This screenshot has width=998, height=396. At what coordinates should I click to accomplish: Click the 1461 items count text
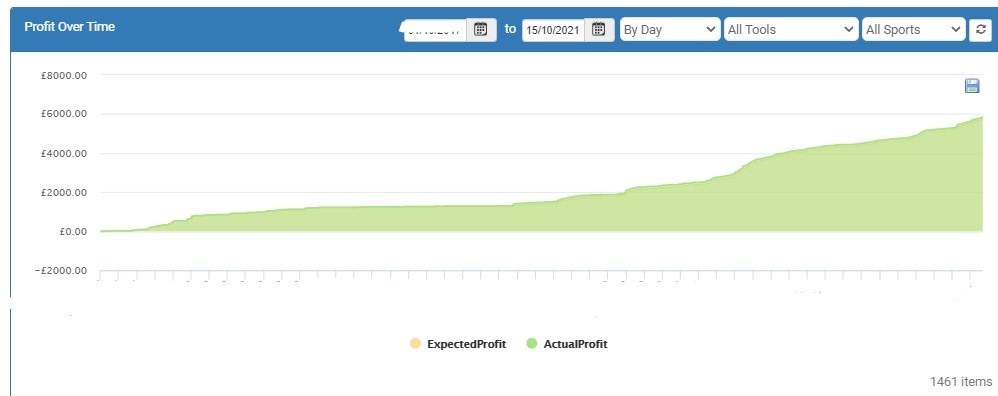(960, 381)
